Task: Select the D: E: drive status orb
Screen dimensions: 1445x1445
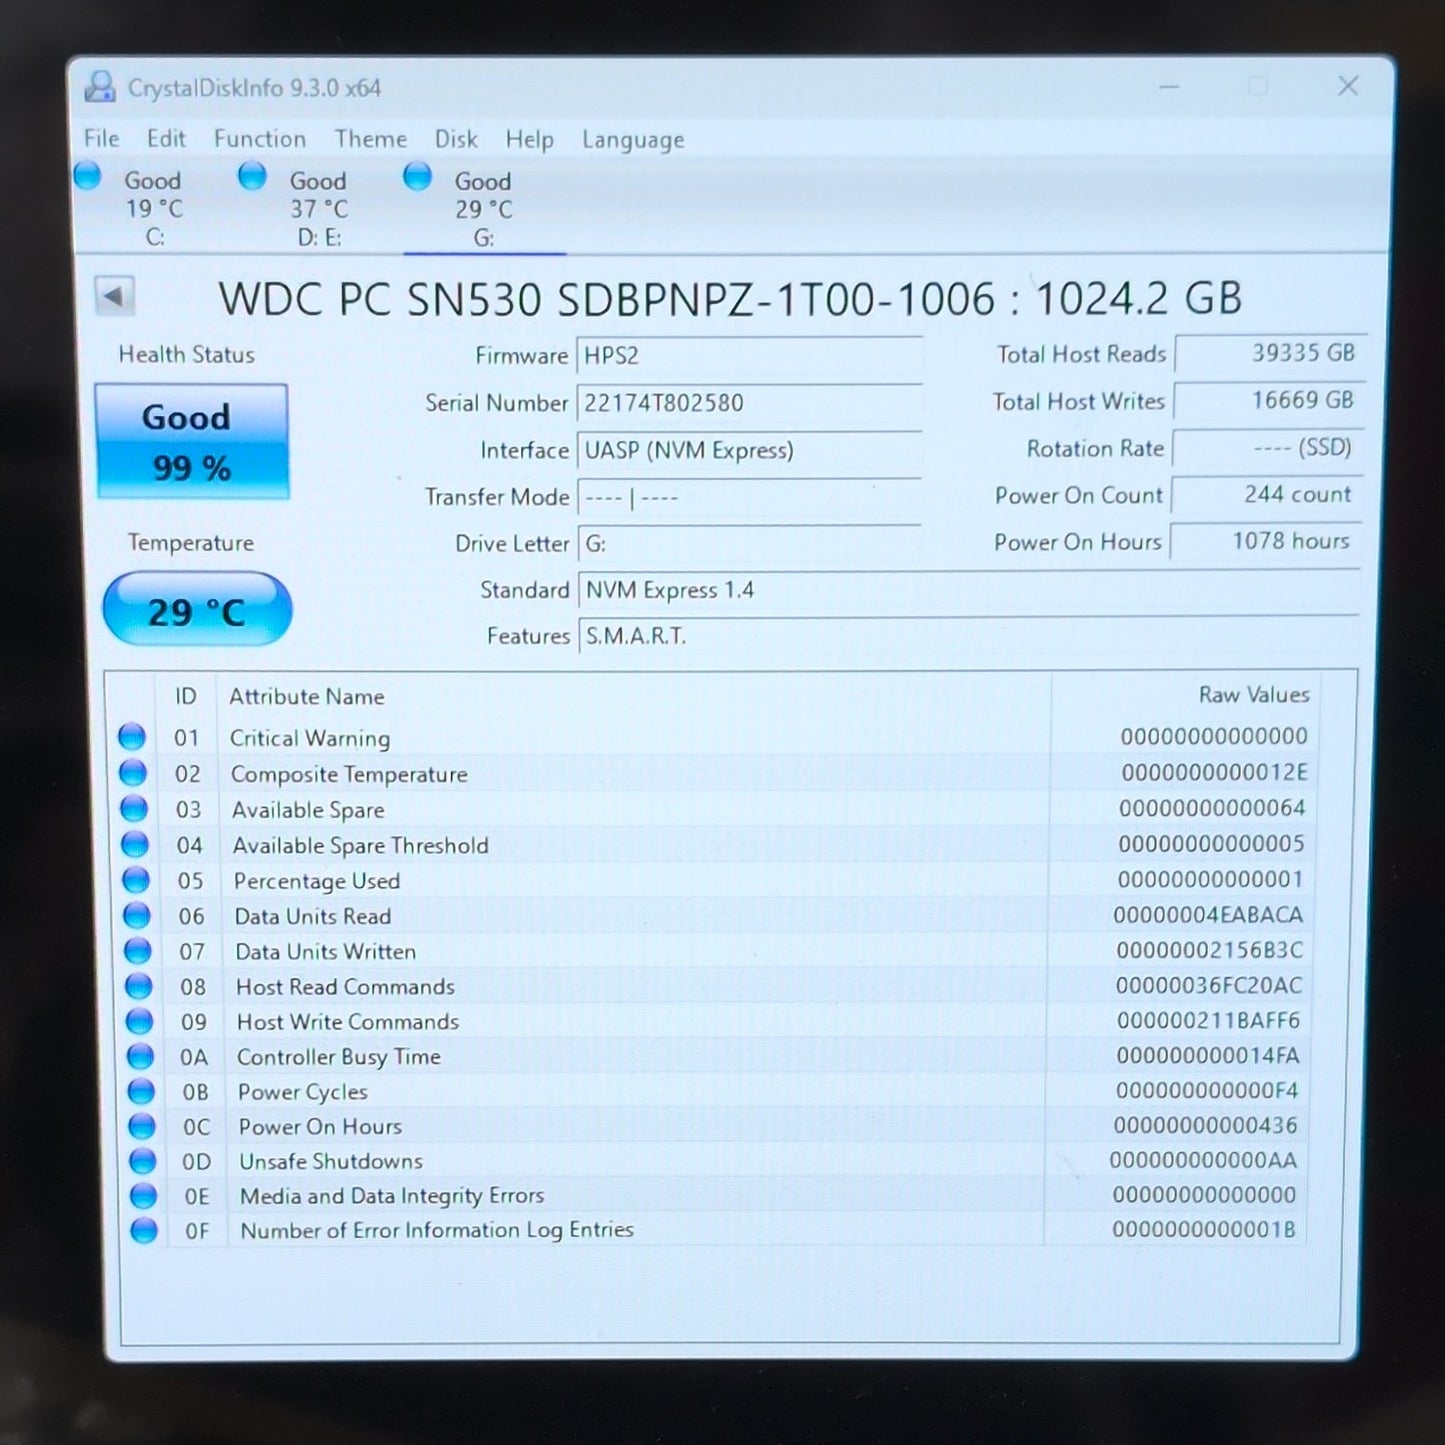Action: pos(252,176)
